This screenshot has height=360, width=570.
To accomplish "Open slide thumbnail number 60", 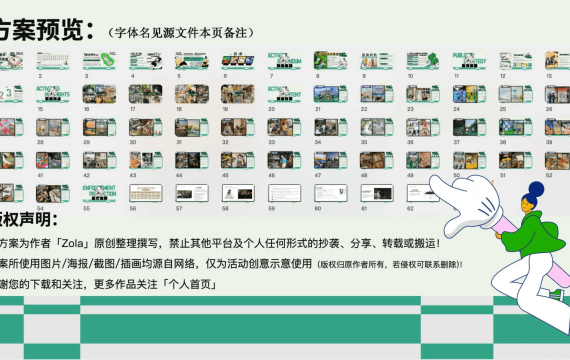I will (330, 193).
